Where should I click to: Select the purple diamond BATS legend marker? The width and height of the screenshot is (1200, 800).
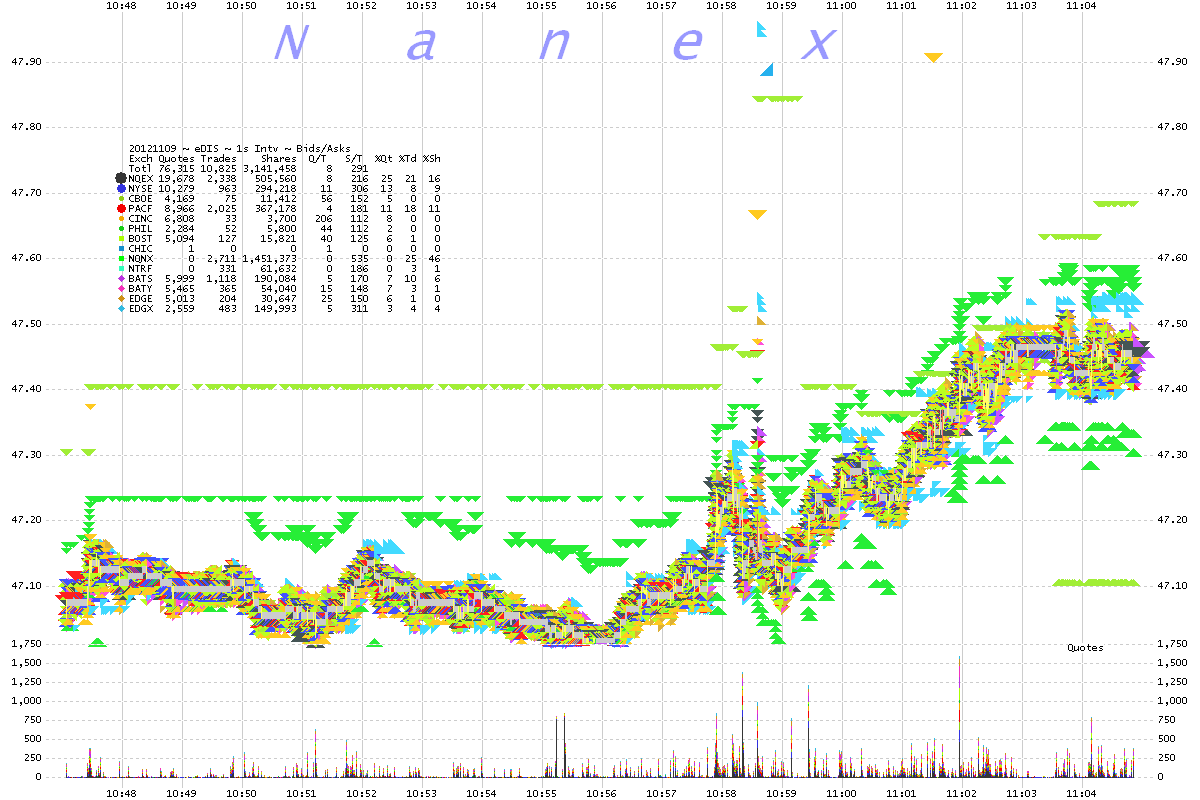point(121,278)
